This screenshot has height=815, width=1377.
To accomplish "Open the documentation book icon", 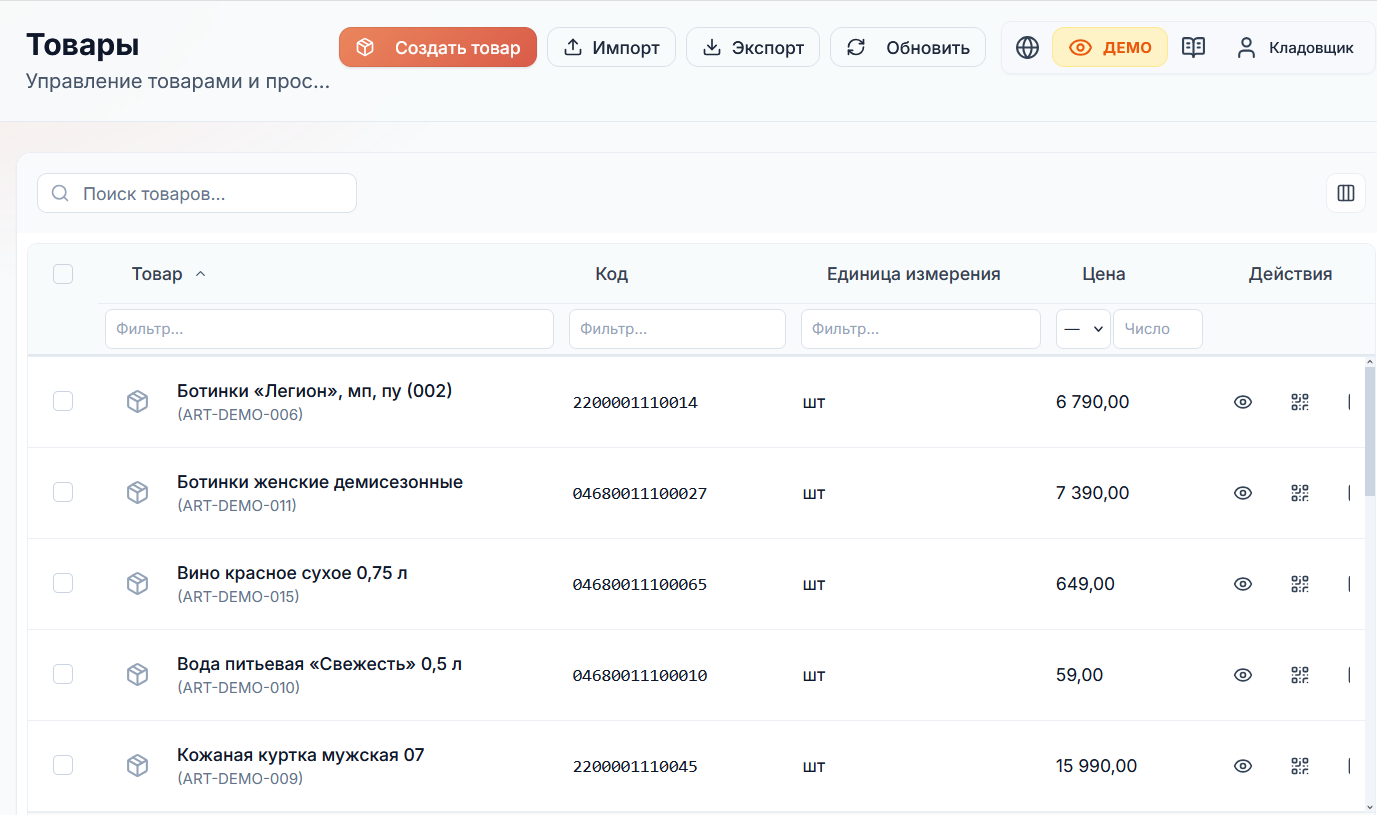I will click(1193, 47).
